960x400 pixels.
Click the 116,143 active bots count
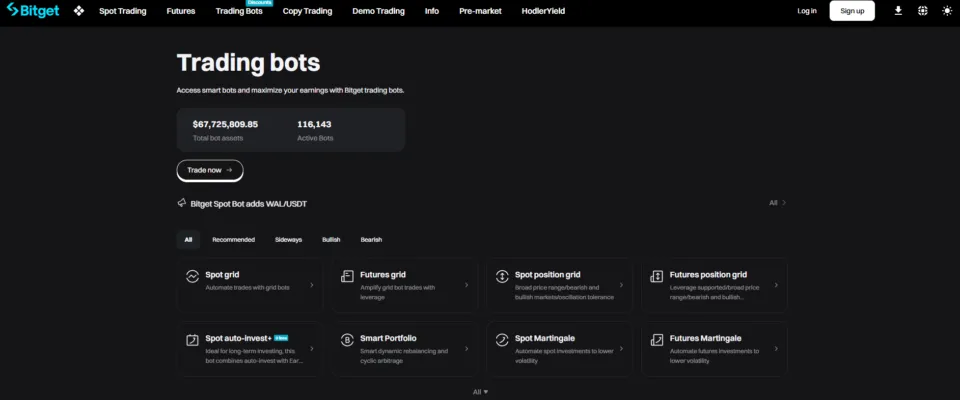pyautogui.click(x=314, y=124)
